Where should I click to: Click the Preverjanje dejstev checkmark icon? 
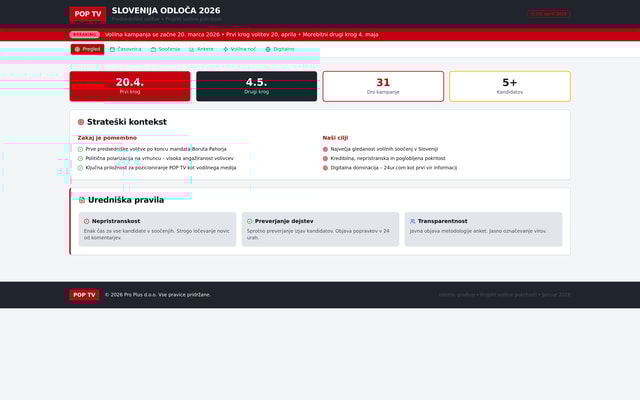[250, 220]
